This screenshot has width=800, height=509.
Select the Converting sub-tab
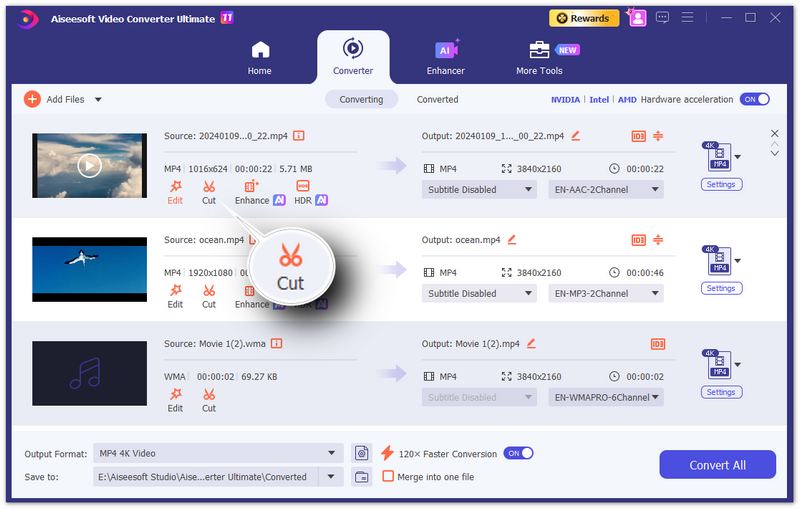tap(361, 99)
